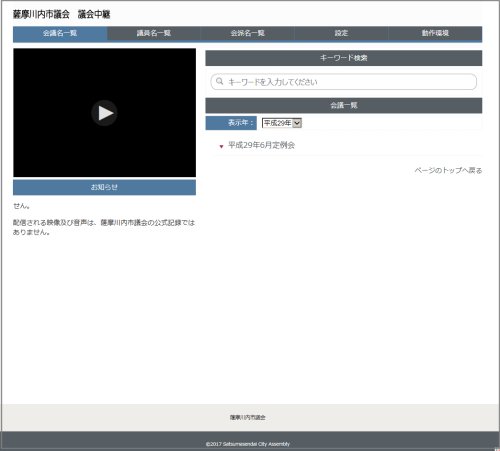Screen dimensions: 500x451
Task: Click the 薩摩川内市議会 議会中継 page title
Action: pos(62,14)
